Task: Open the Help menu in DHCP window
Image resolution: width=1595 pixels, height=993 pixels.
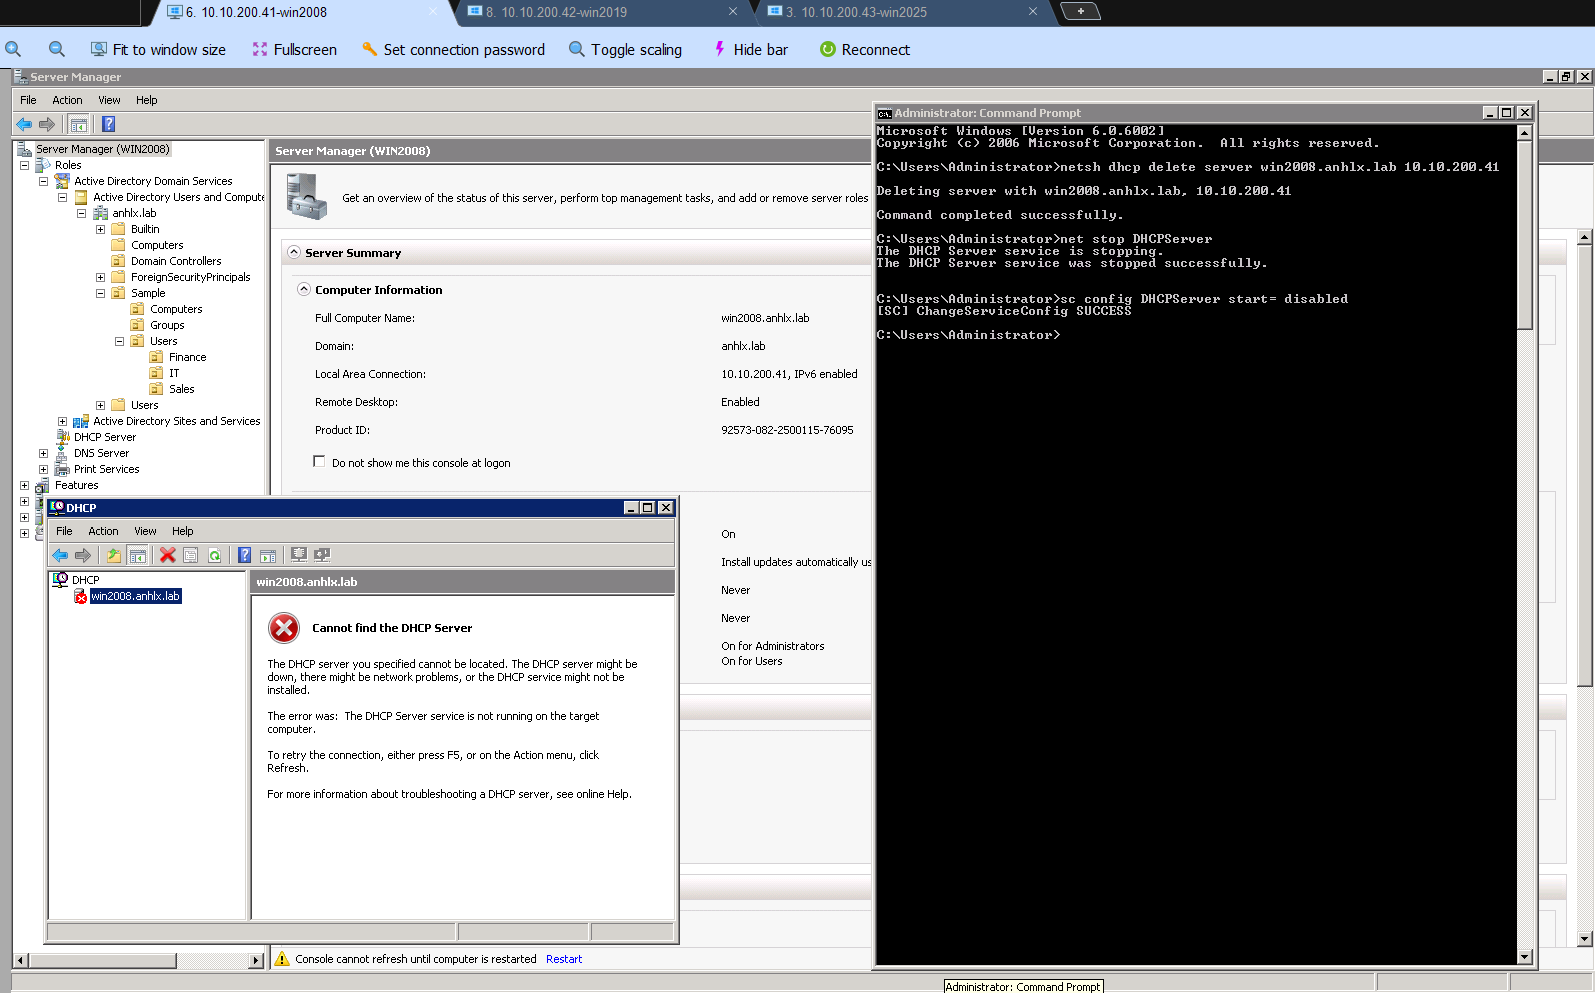Action: tap(182, 531)
